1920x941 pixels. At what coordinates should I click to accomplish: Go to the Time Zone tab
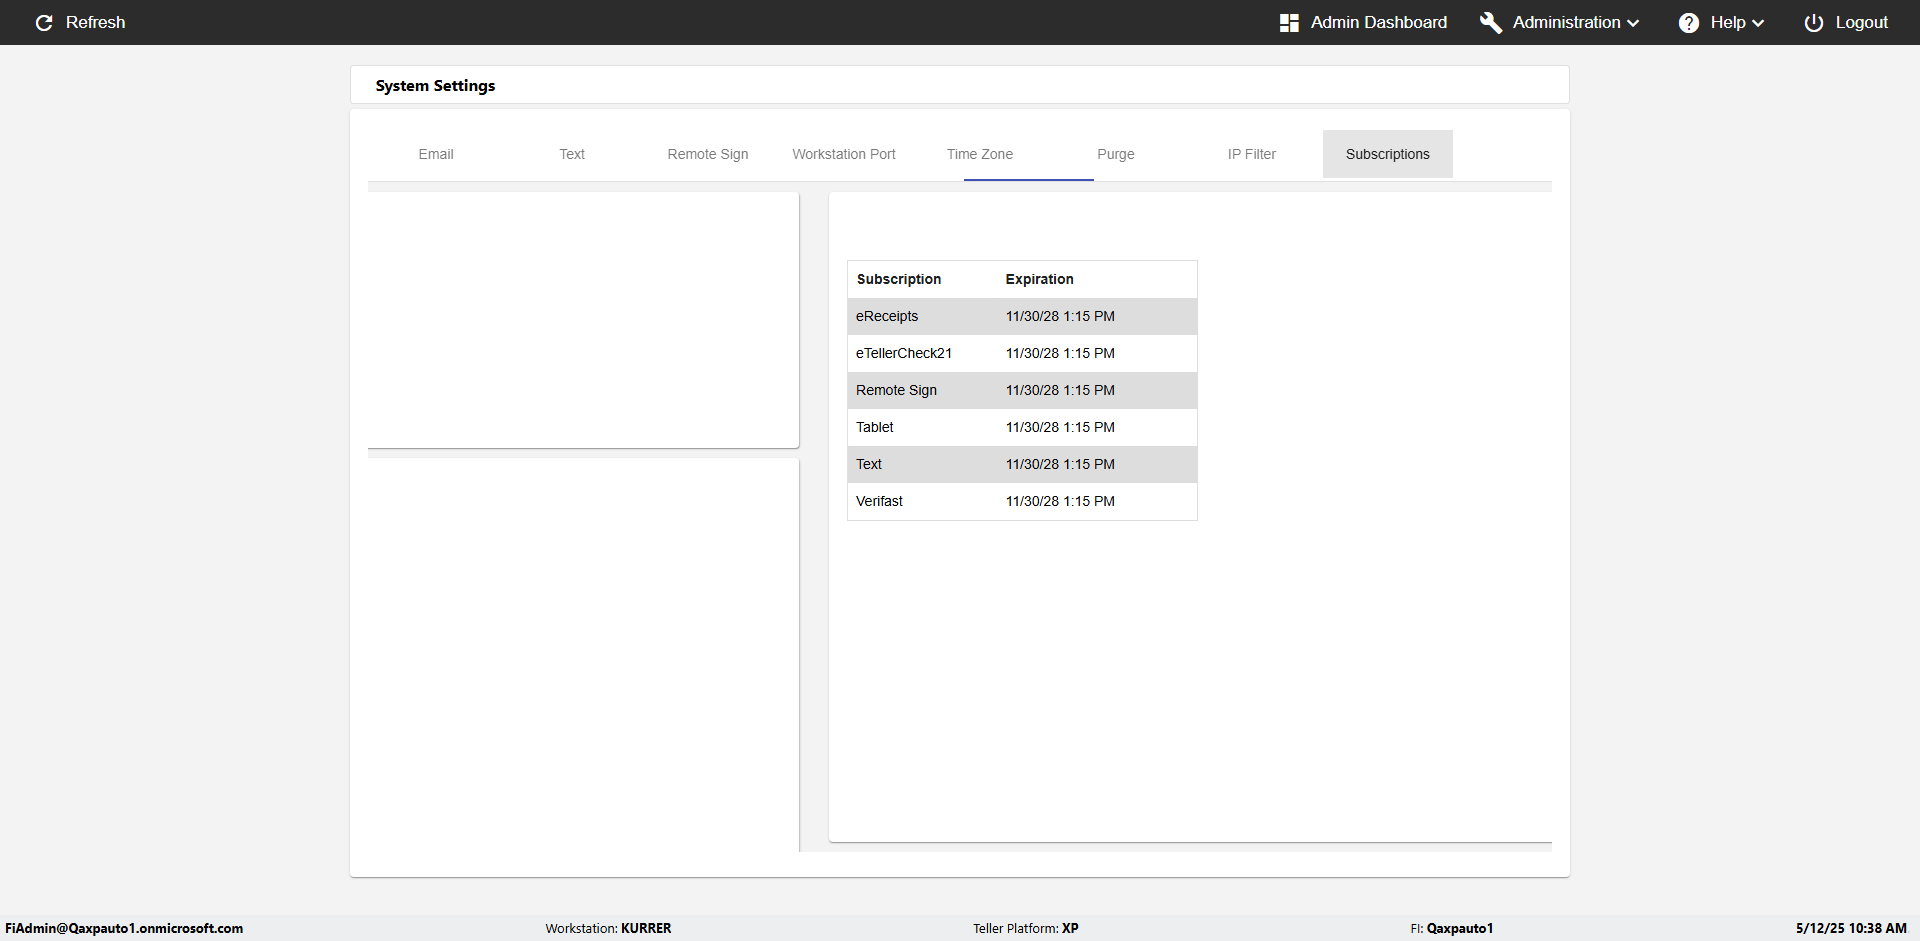coord(980,154)
